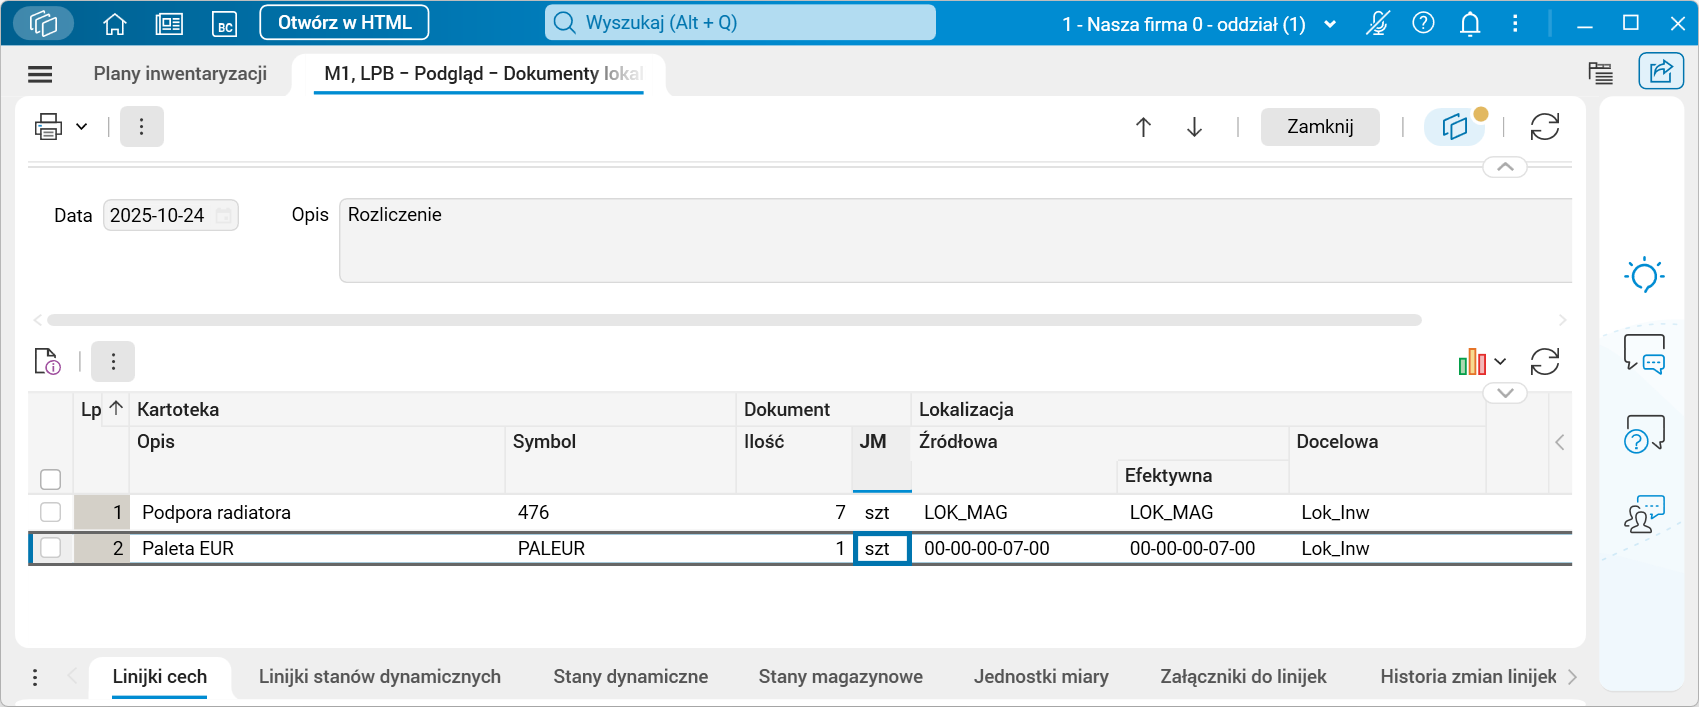This screenshot has height=707, width=1699.
Task: Click the printer icon
Action: (48, 127)
